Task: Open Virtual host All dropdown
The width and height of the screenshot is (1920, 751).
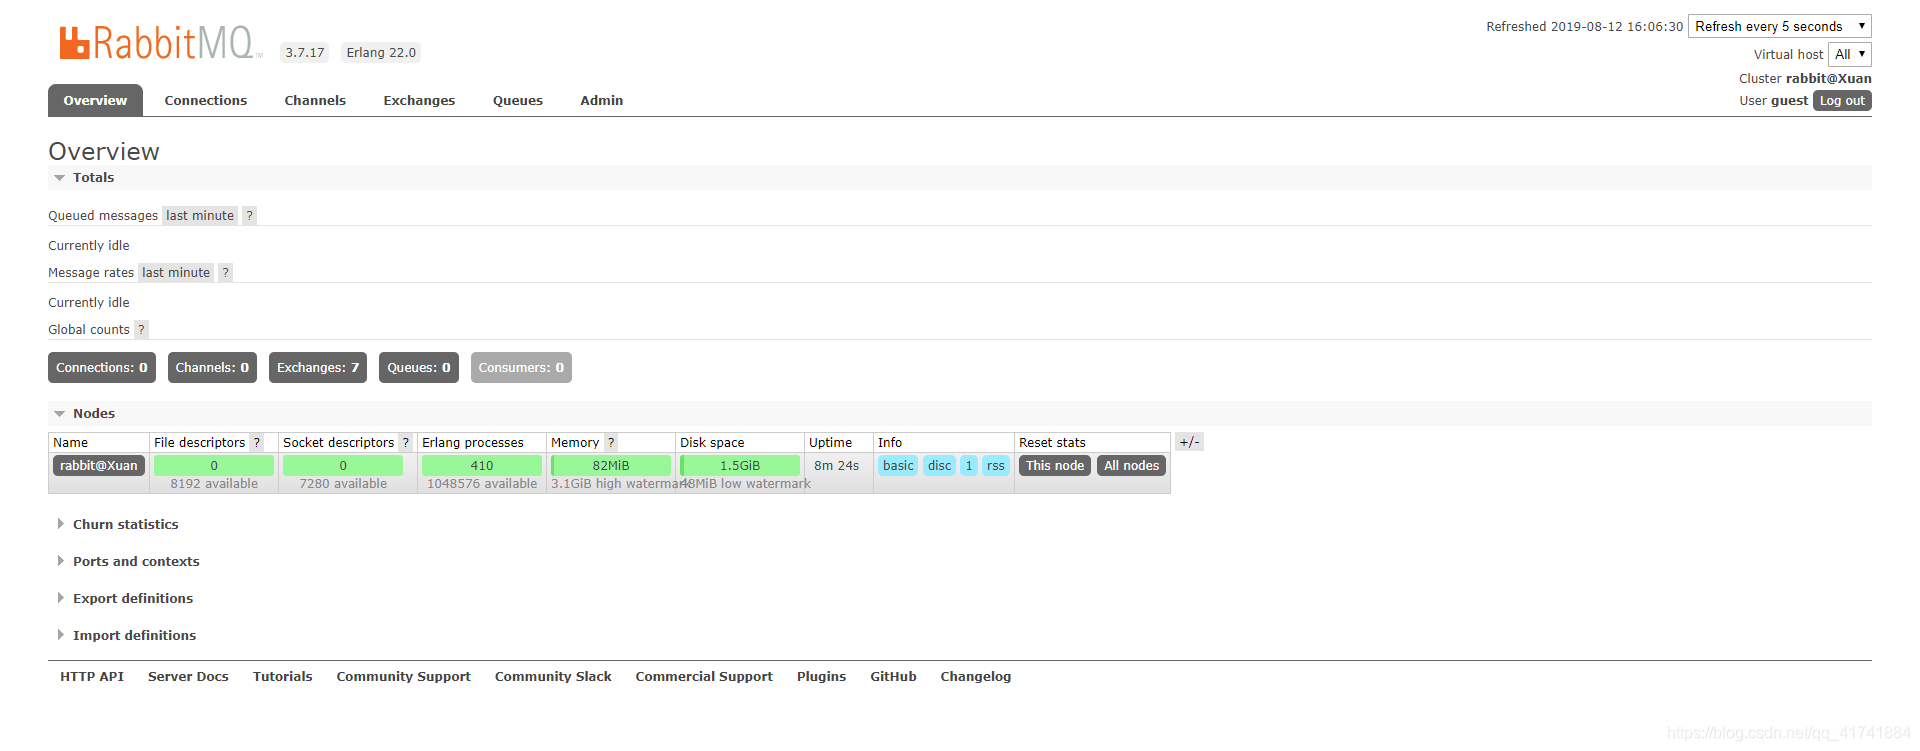Action: click(x=1850, y=54)
